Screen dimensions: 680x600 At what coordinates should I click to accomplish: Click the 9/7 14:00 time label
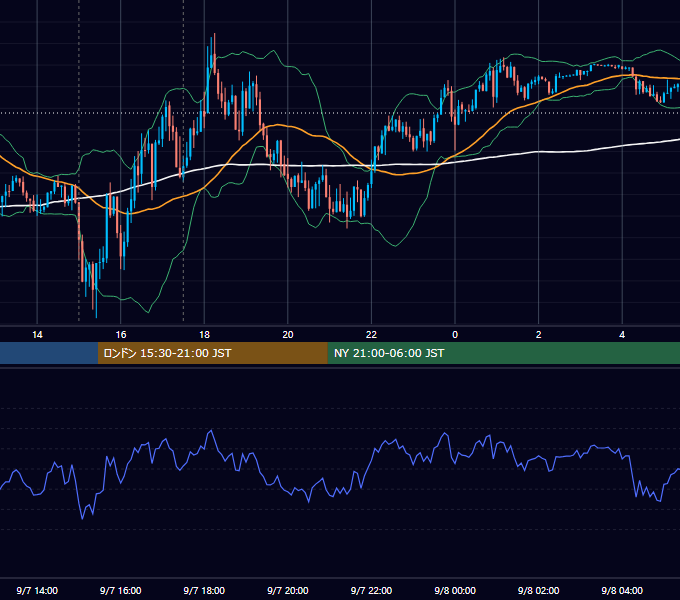click(x=37, y=591)
